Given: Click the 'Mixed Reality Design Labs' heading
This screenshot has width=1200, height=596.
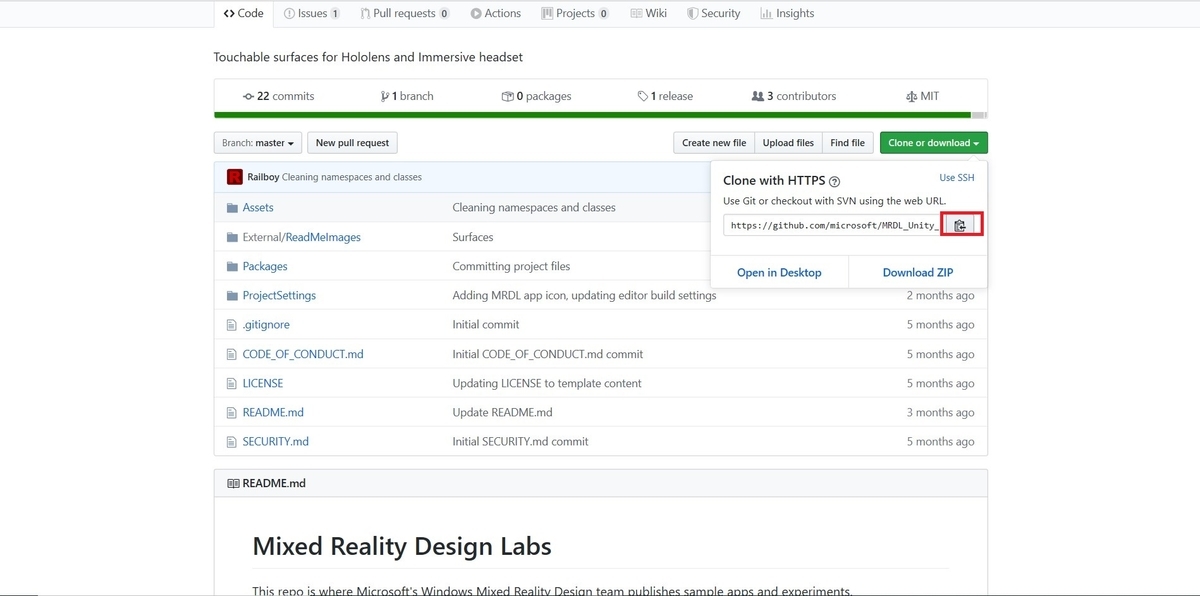Looking at the screenshot, I should tap(402, 547).
